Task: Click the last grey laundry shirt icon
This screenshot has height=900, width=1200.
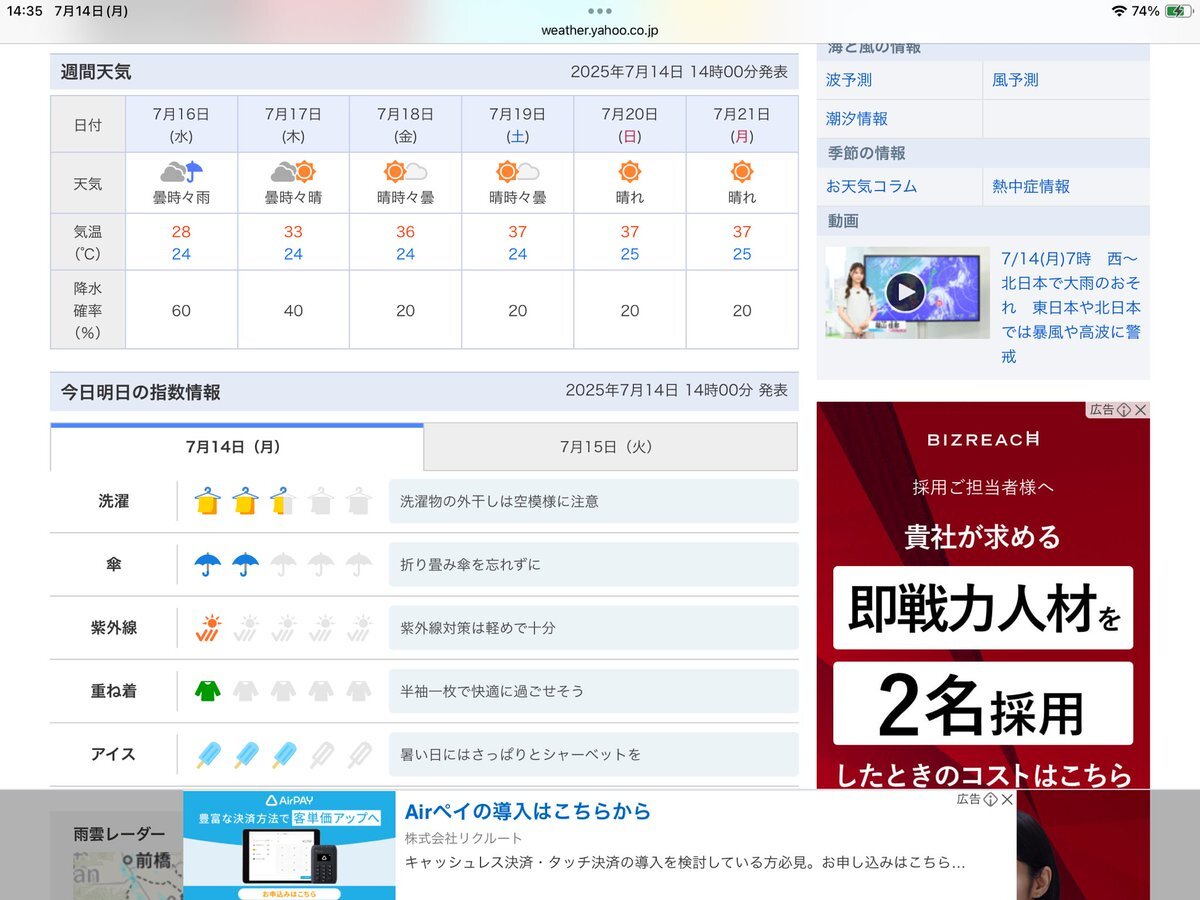Action: [x=358, y=501]
